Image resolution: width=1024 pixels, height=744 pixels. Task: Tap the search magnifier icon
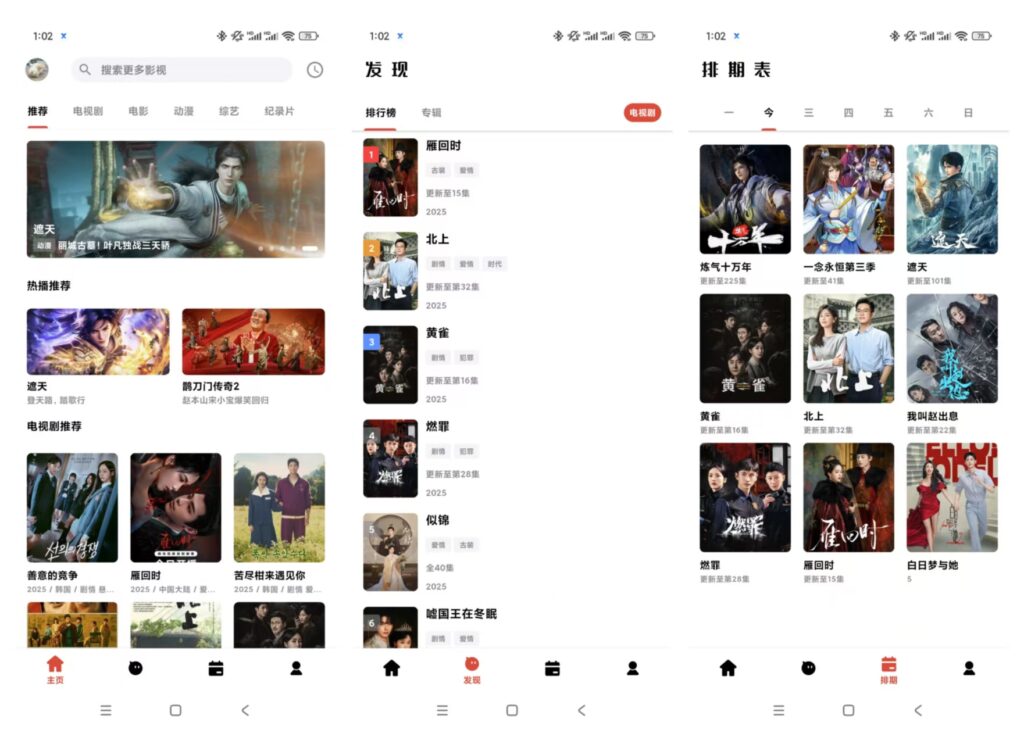point(85,69)
